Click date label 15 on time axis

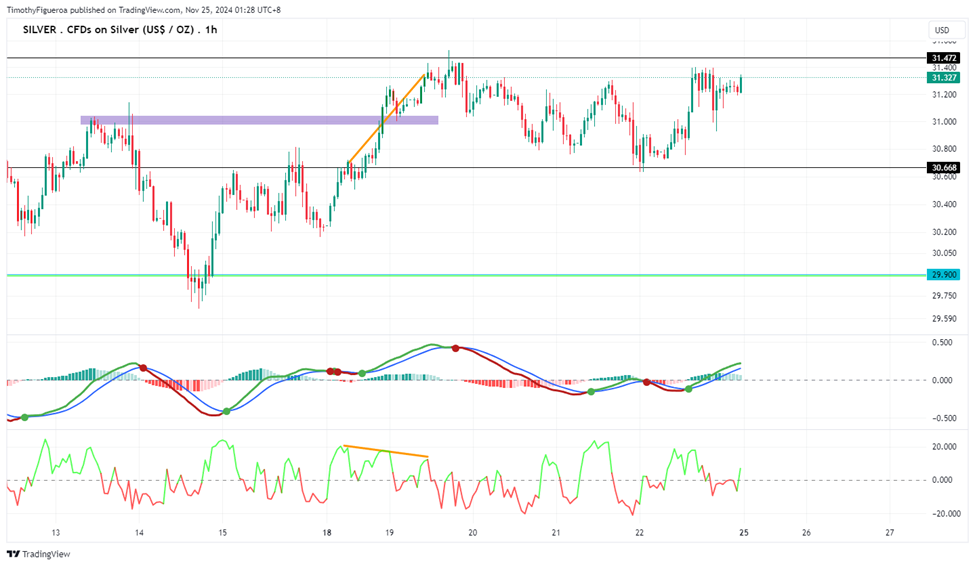click(223, 532)
